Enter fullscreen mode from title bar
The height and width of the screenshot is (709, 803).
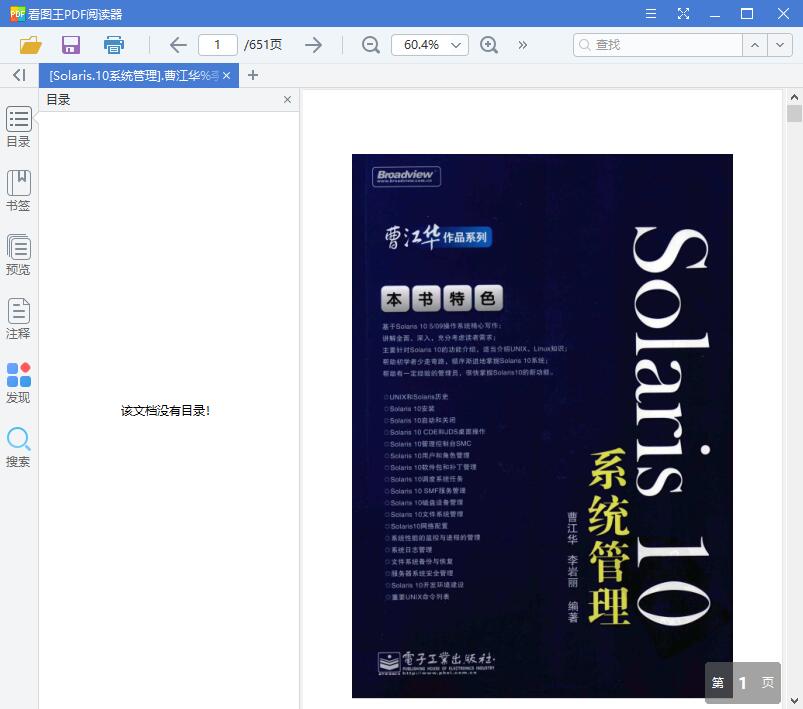(x=683, y=14)
